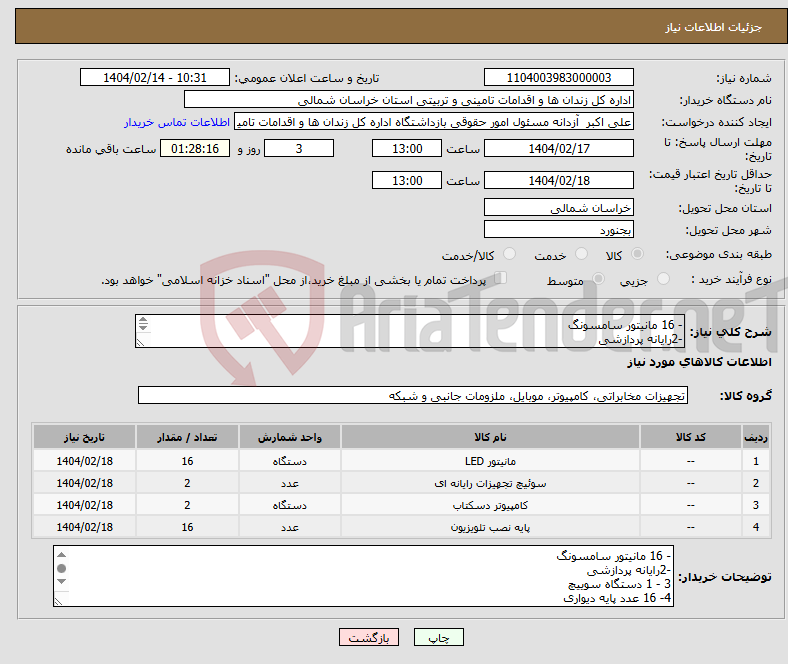Click the پایه نصب تلویزیون item cell
The image size is (788, 664).
490,527
